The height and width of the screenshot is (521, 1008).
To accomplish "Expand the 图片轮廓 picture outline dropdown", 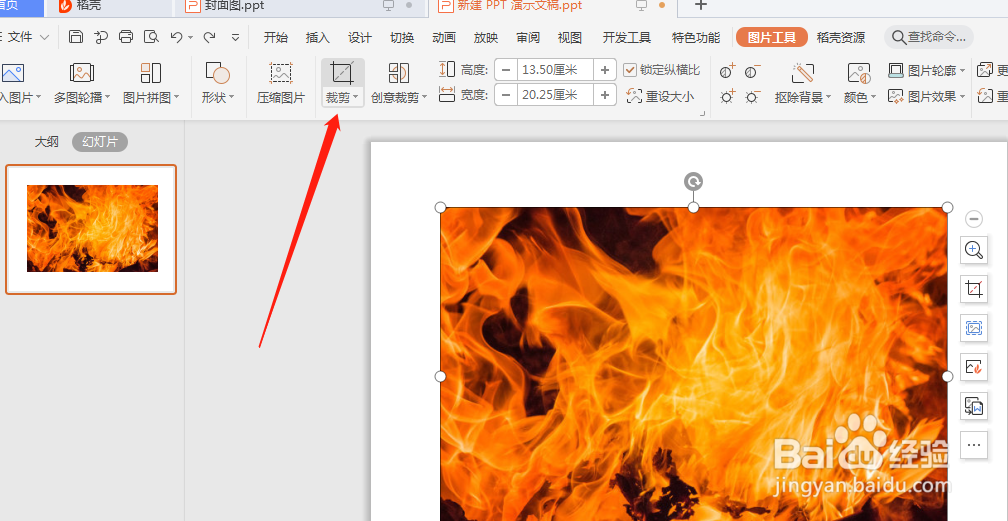I will tap(962, 70).
